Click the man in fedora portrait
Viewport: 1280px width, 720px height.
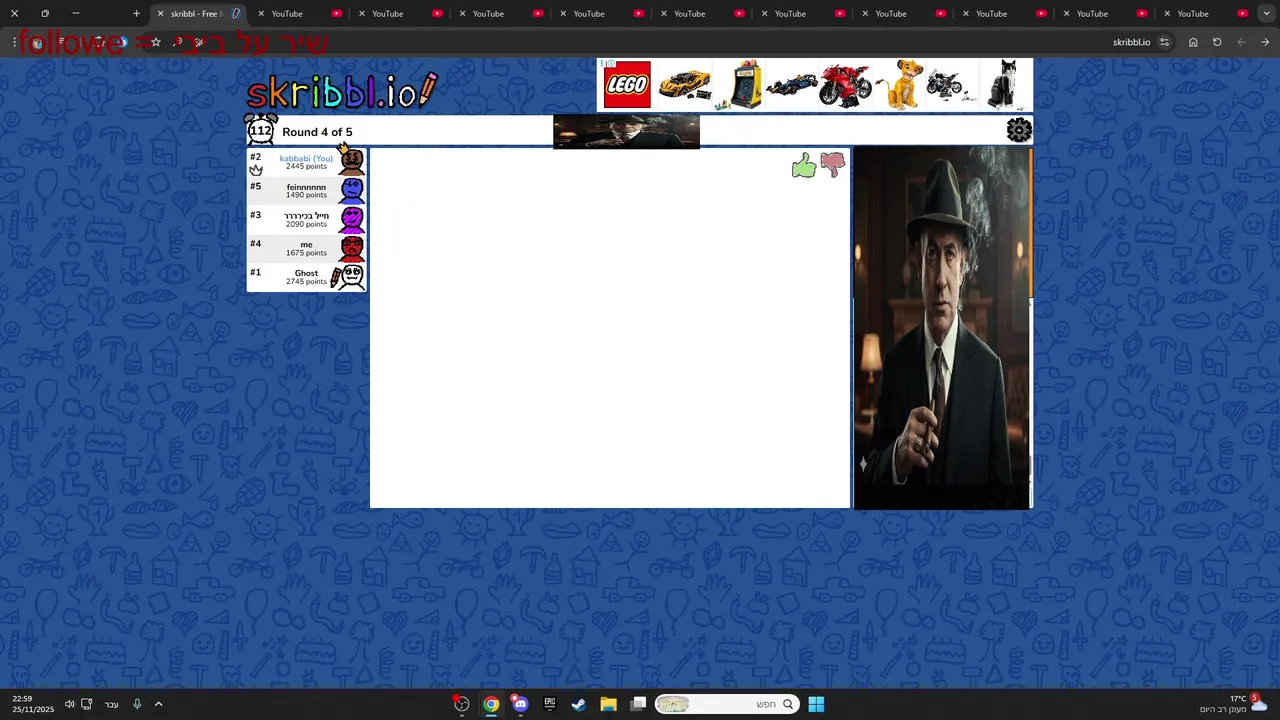(x=942, y=328)
